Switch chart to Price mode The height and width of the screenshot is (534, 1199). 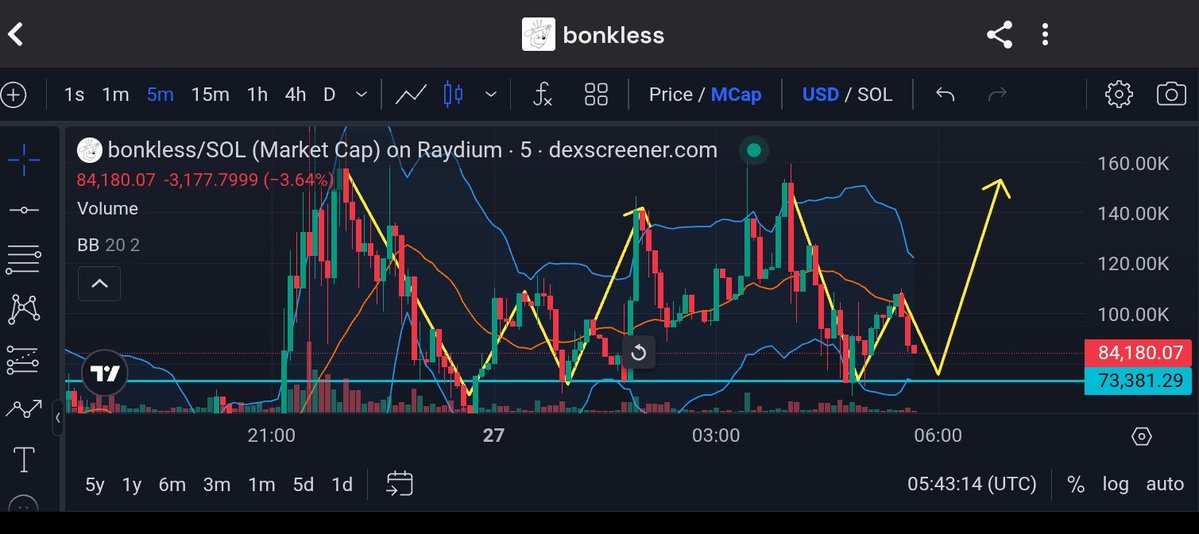tap(671, 95)
